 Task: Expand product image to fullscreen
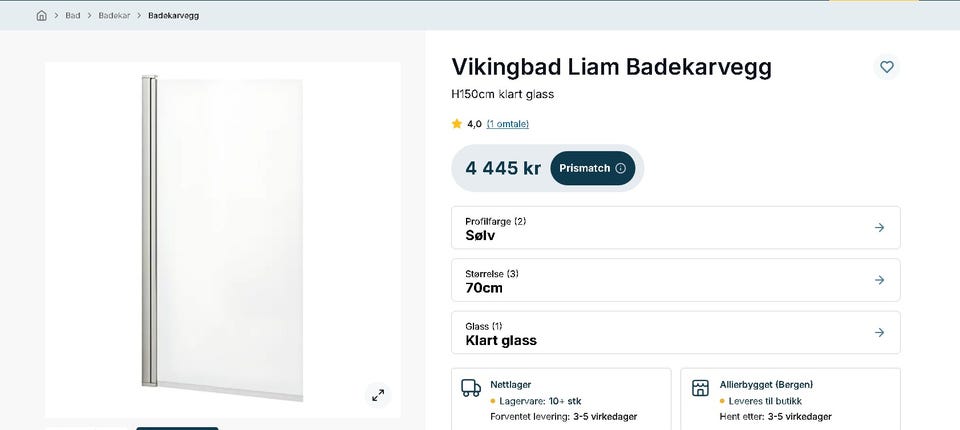[378, 395]
